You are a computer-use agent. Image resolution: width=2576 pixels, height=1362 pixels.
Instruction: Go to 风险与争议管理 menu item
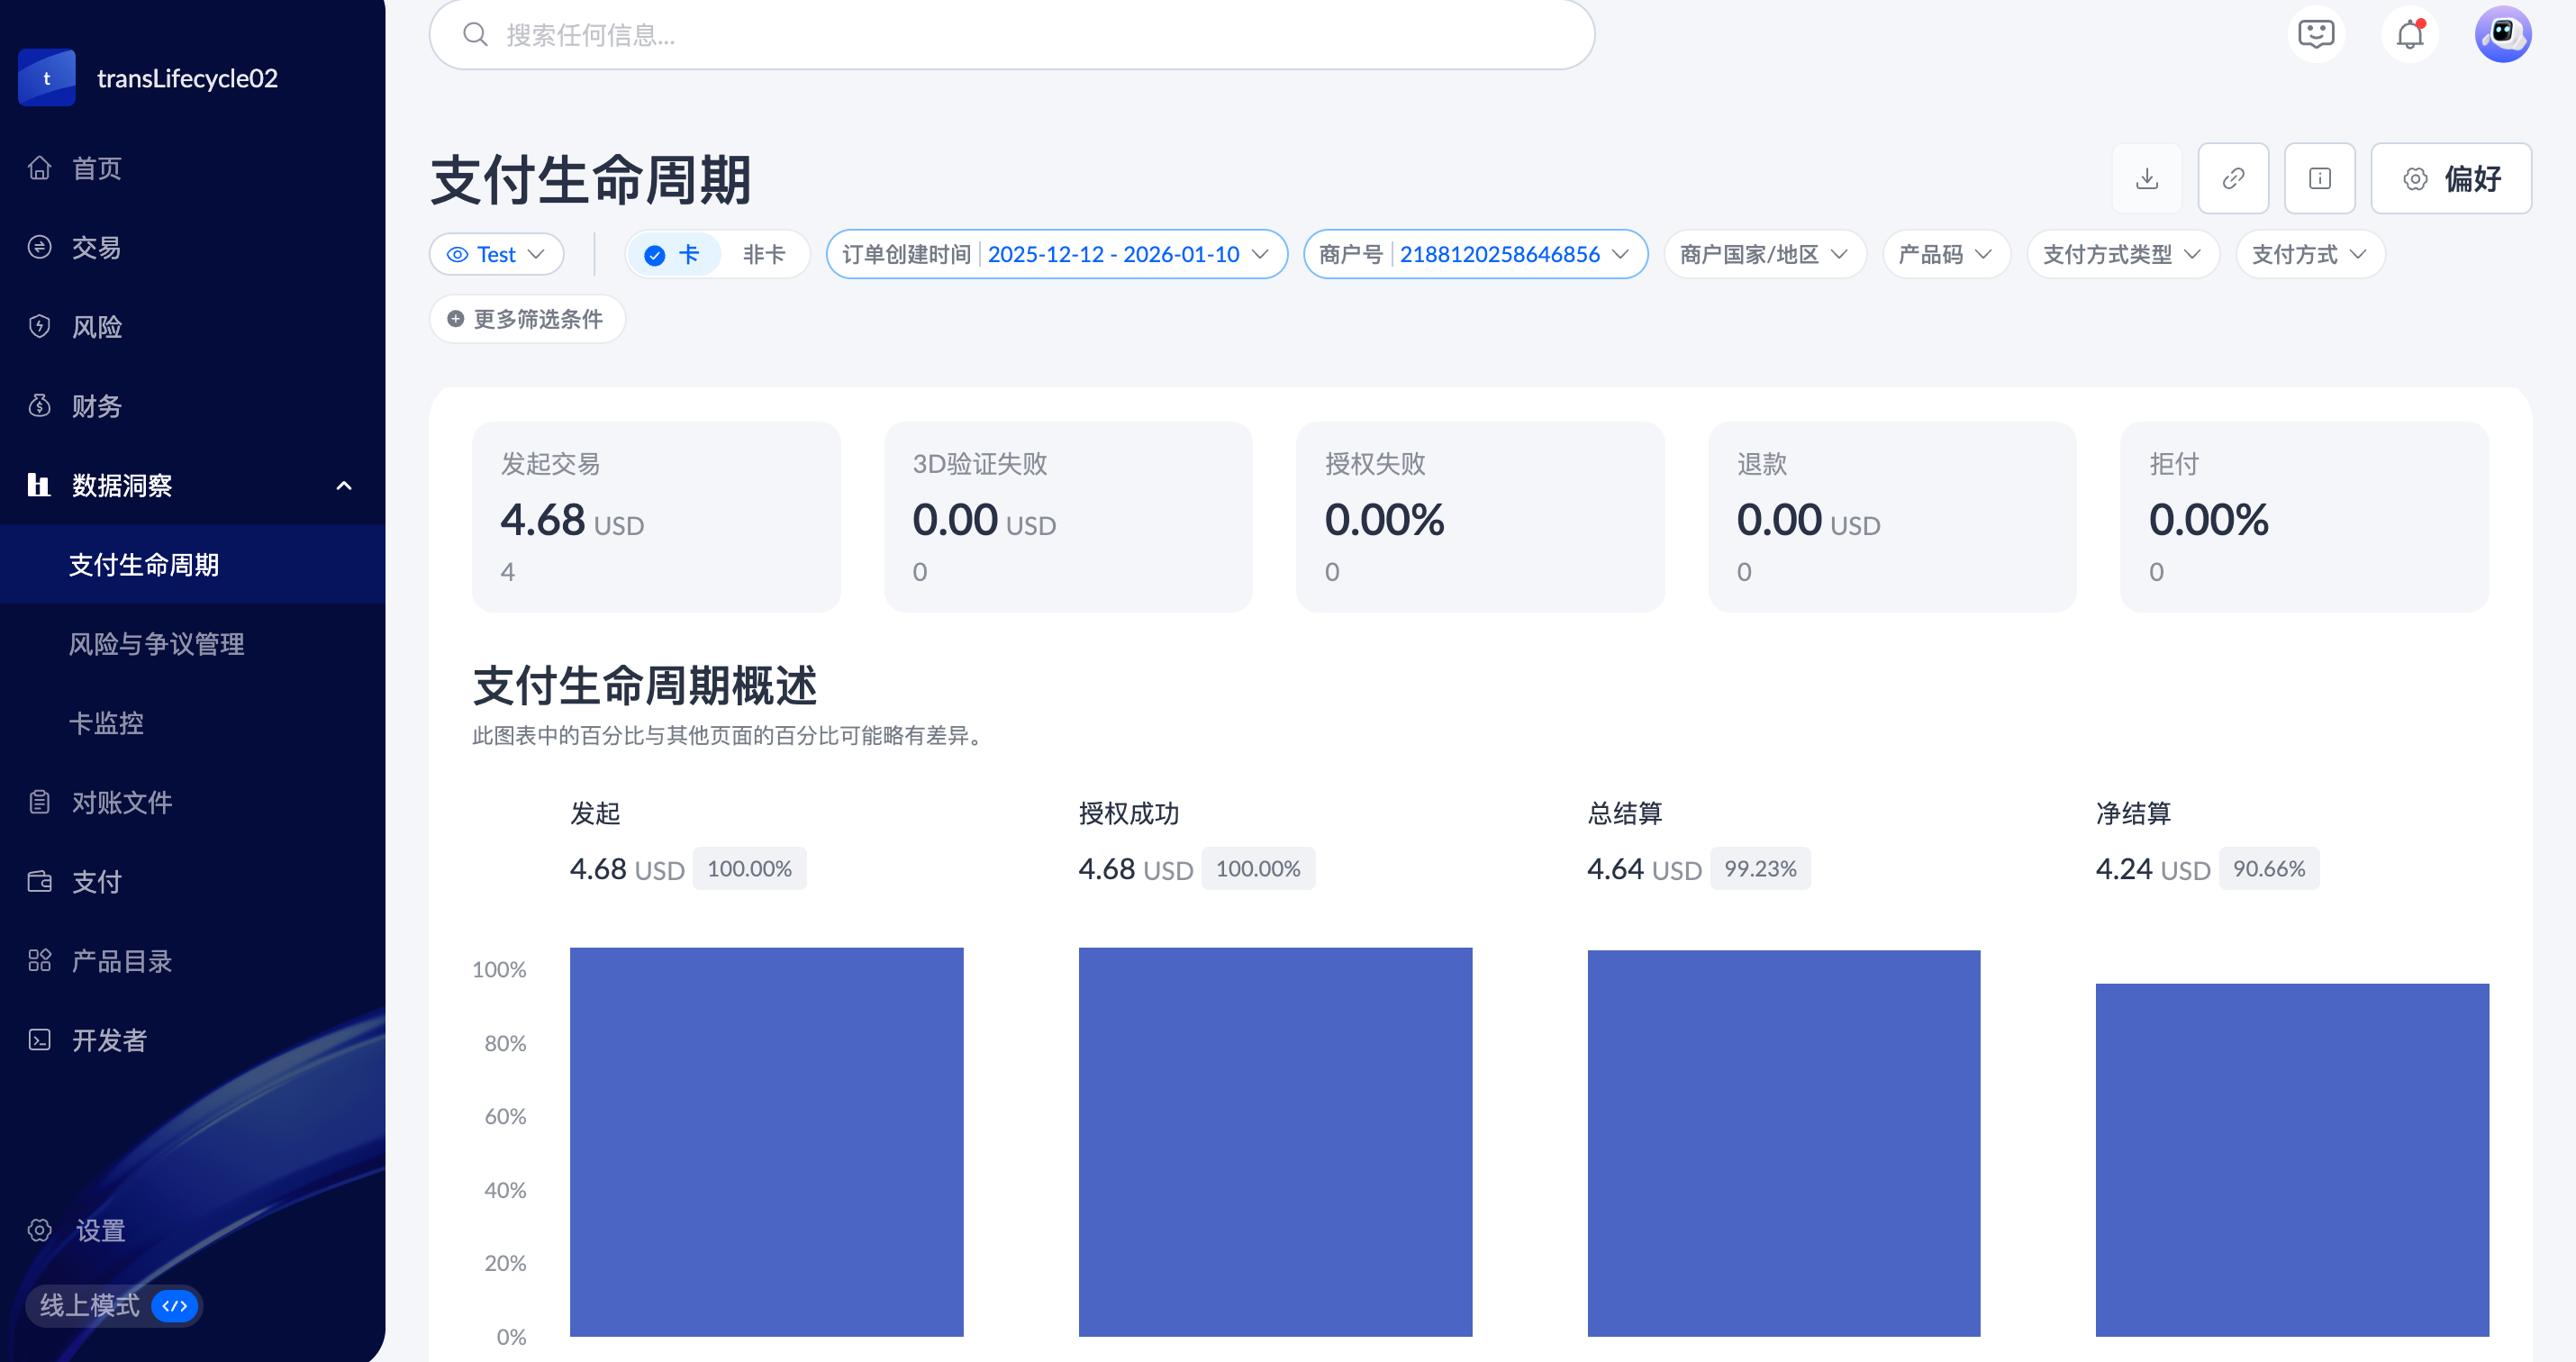[x=156, y=644]
